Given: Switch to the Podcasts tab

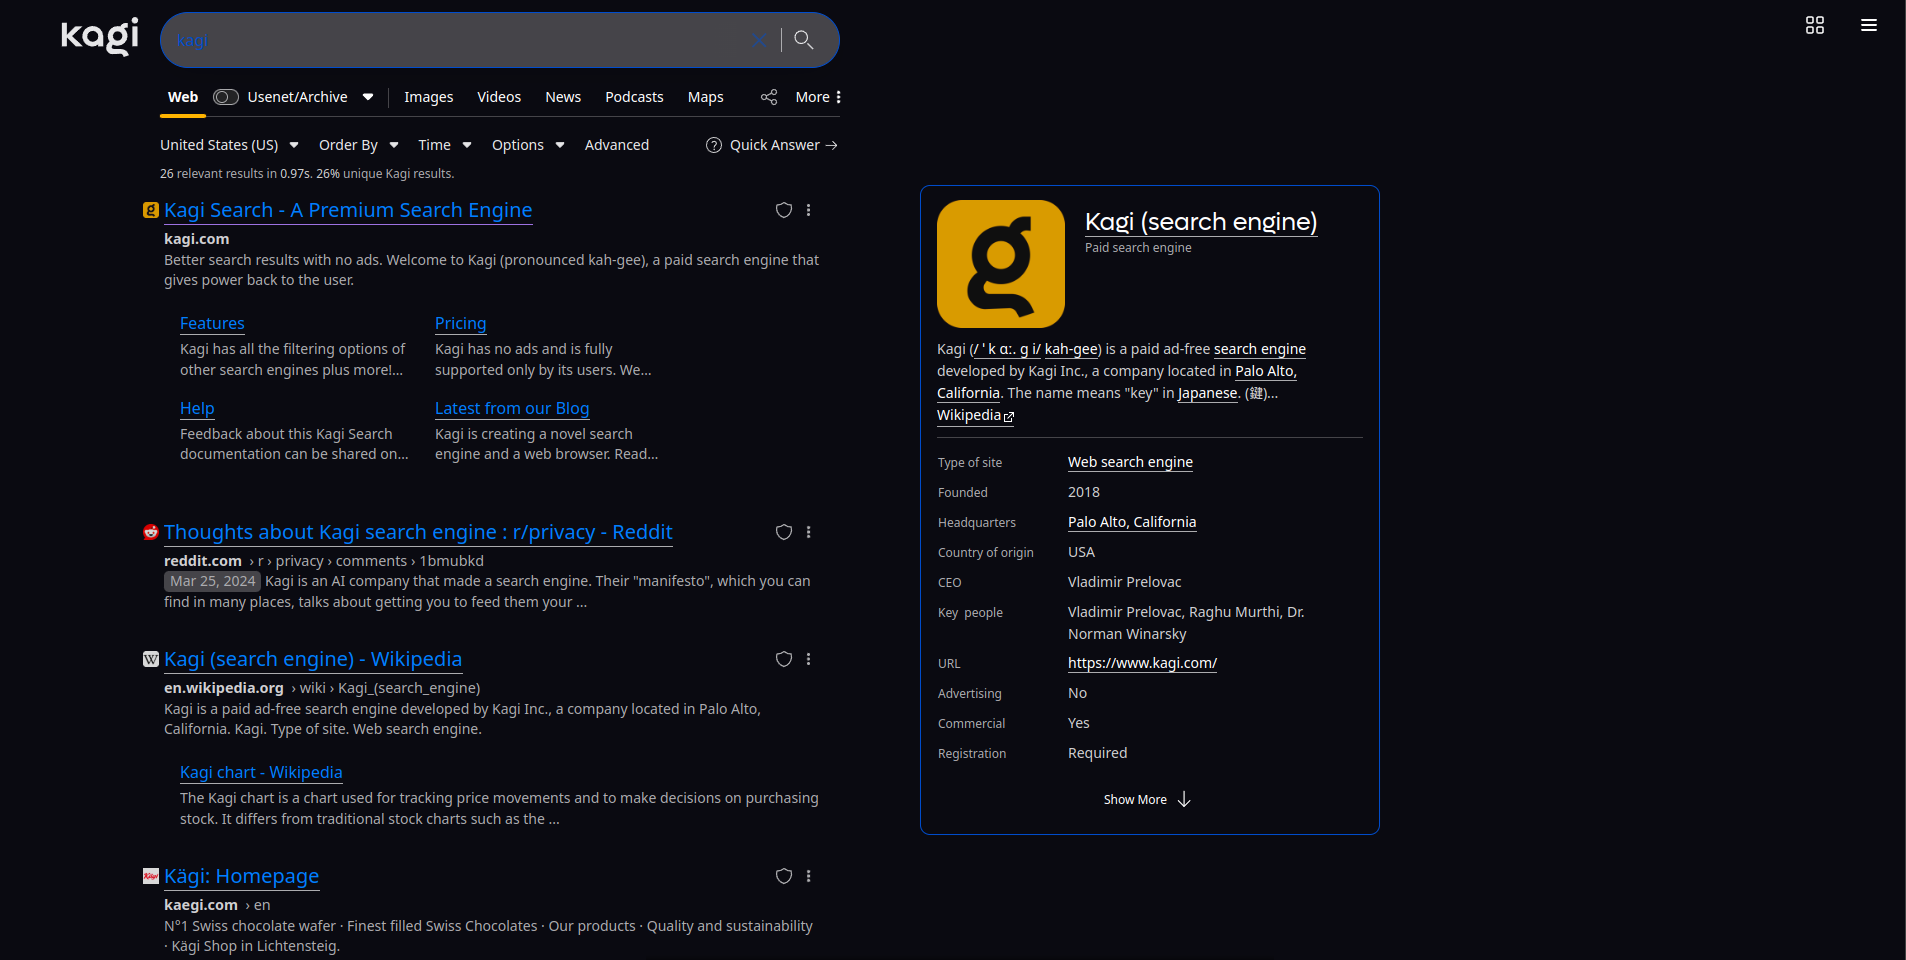Looking at the screenshot, I should pos(634,97).
